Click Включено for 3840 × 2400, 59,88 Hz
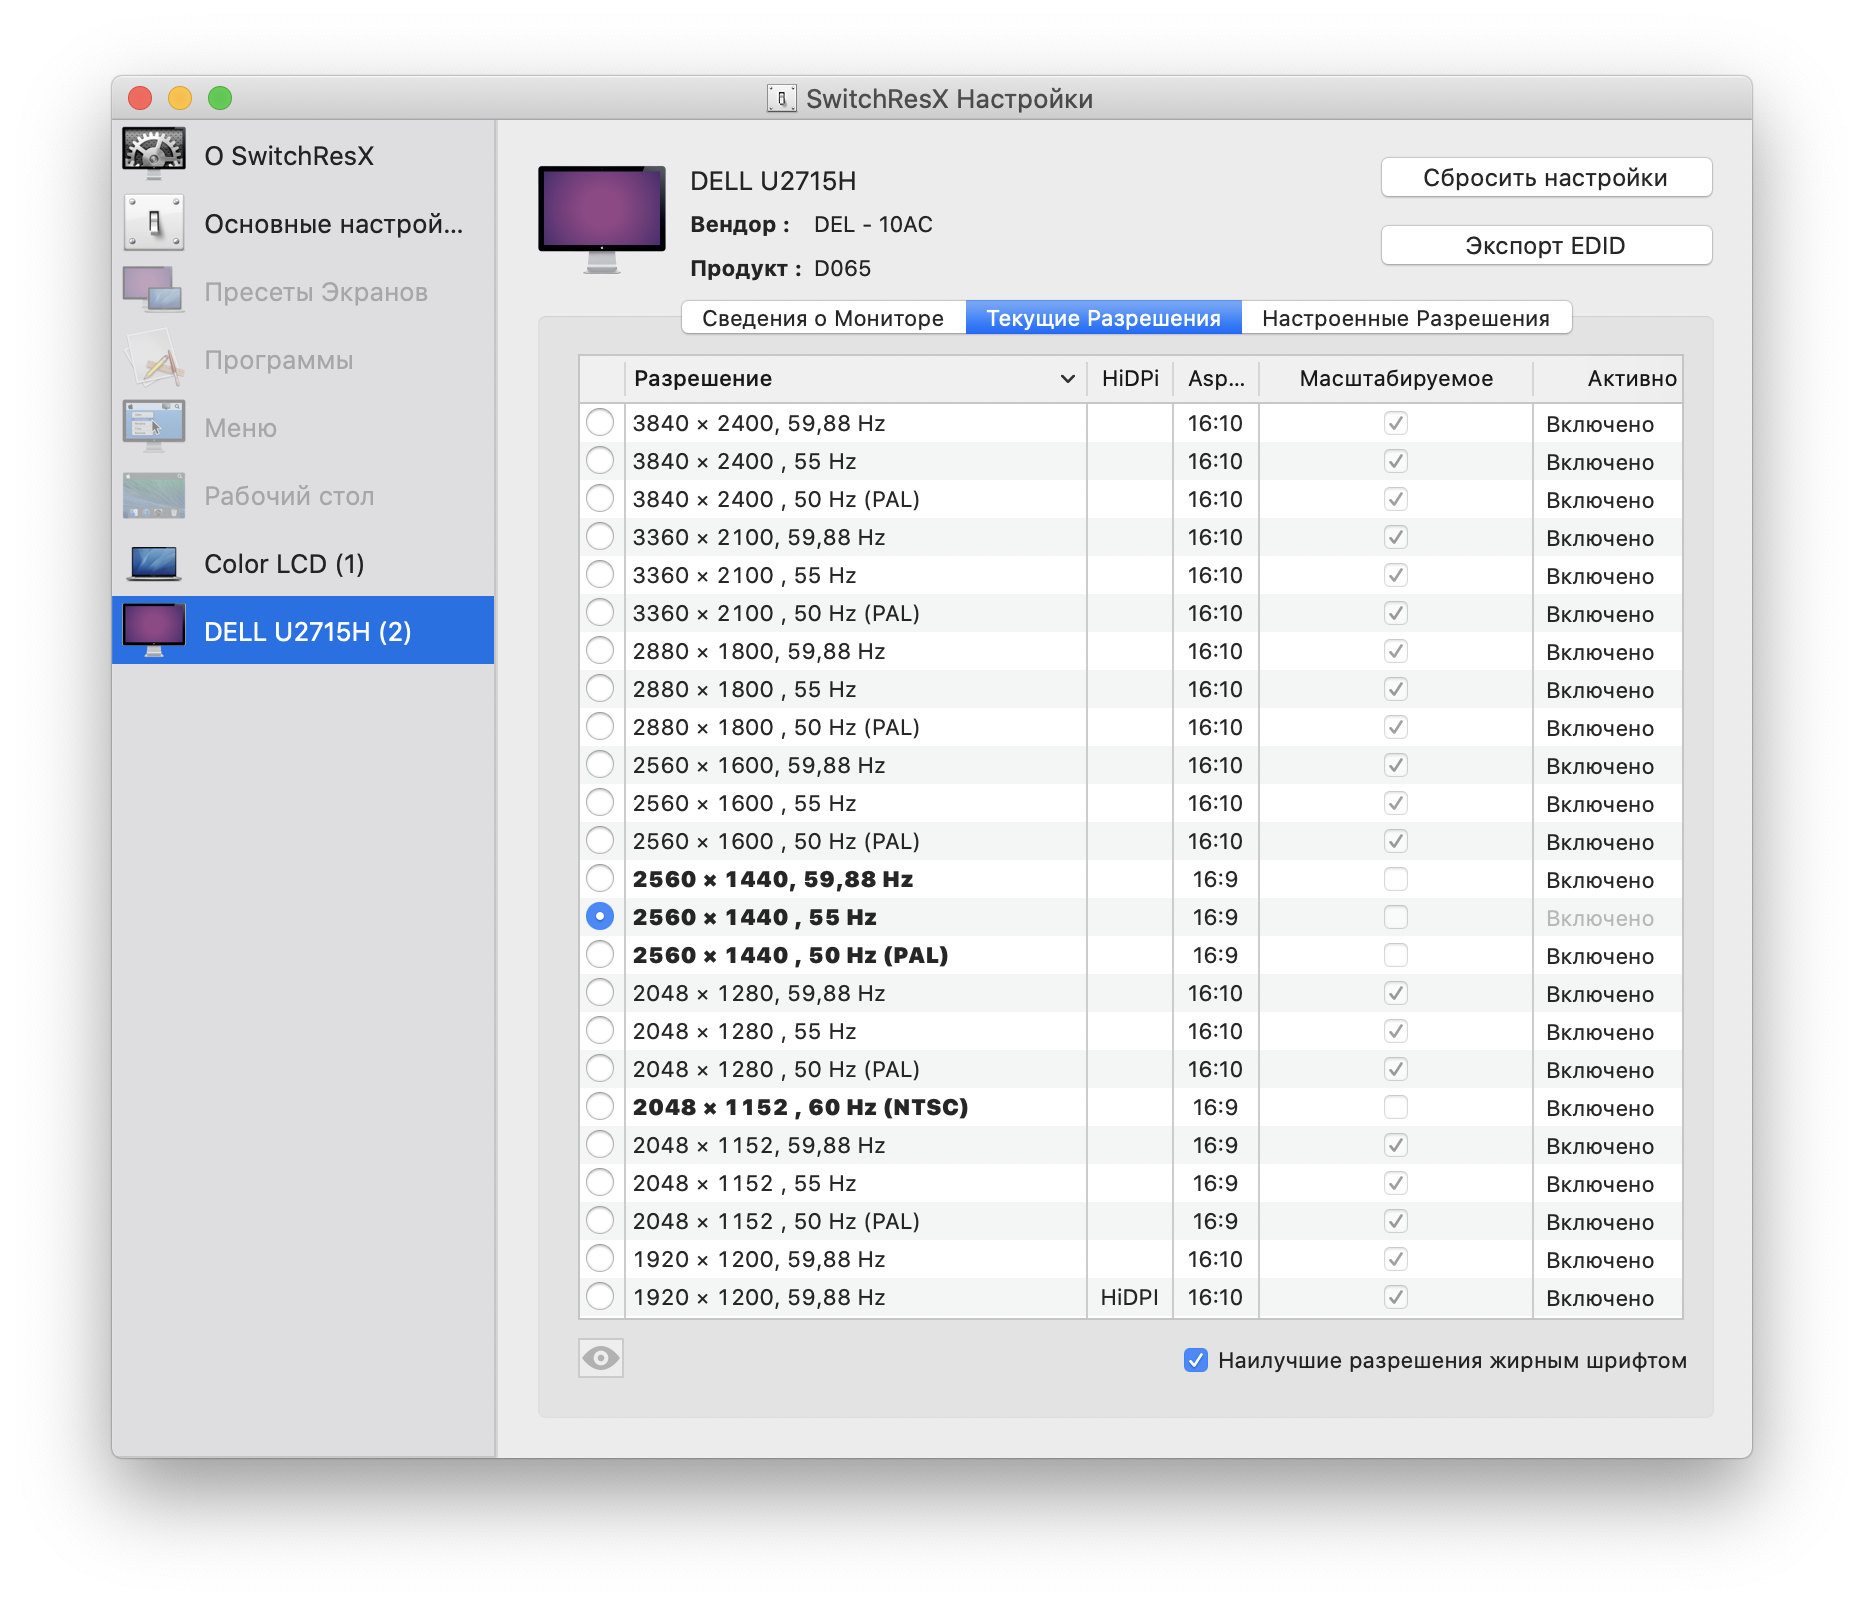This screenshot has width=1864, height=1606. pos(1600,424)
